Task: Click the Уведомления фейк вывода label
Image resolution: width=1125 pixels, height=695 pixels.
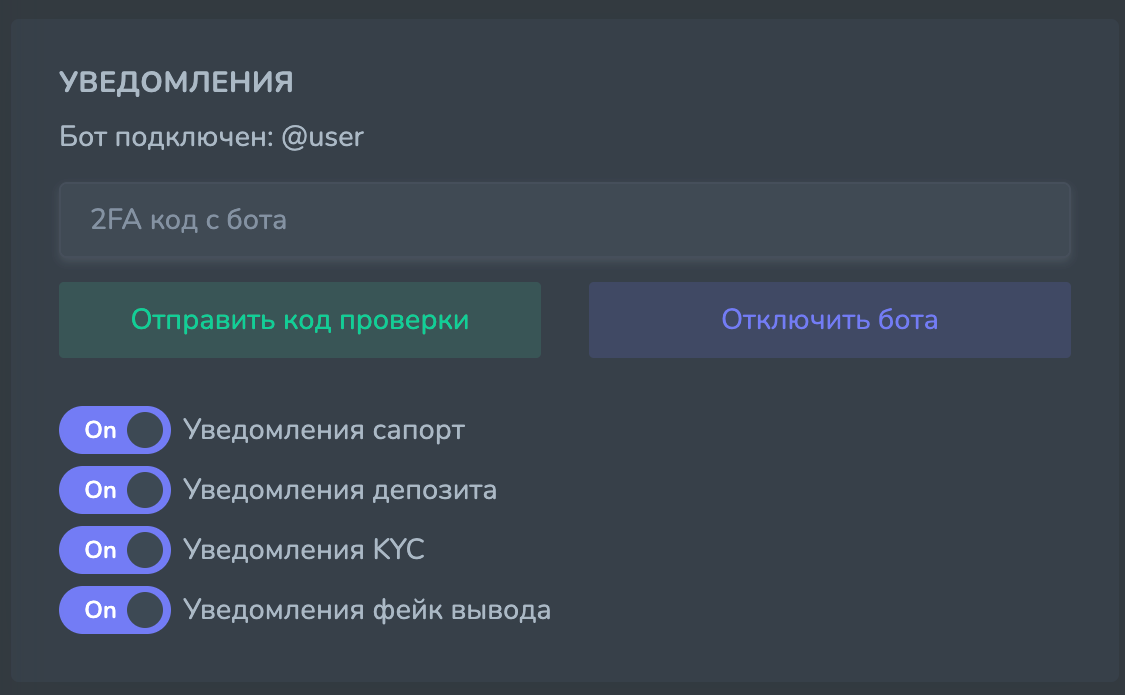Action: [367, 610]
